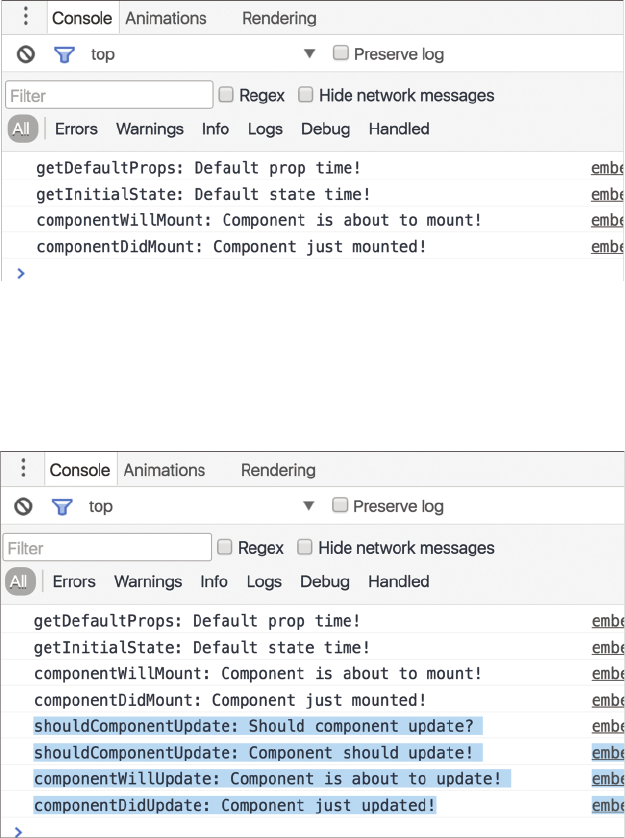Click the upper console prompt chevron
Screen dimensions: 625x838
[21, 273]
